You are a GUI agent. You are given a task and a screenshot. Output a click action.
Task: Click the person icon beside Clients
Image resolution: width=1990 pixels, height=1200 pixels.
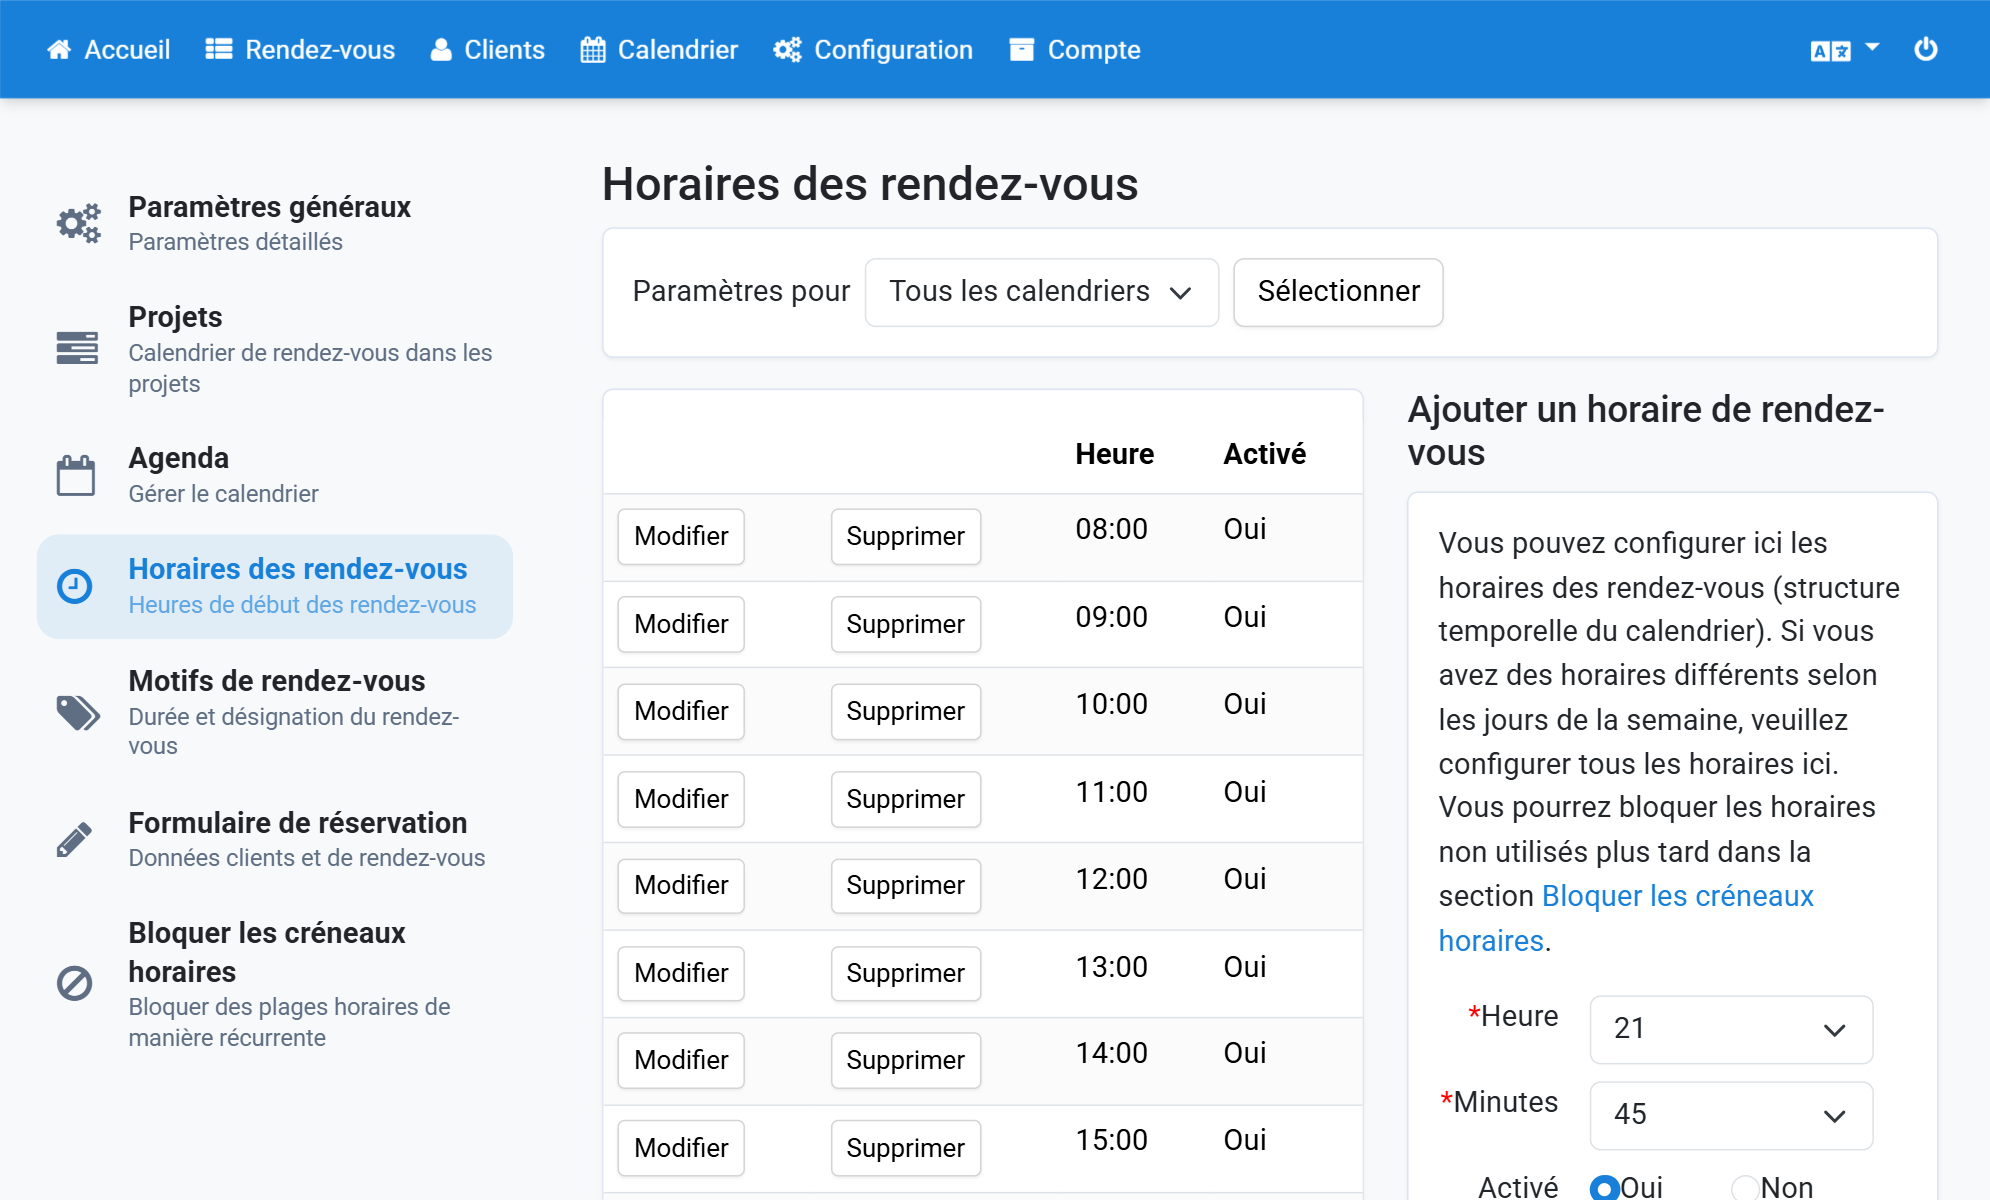point(441,50)
